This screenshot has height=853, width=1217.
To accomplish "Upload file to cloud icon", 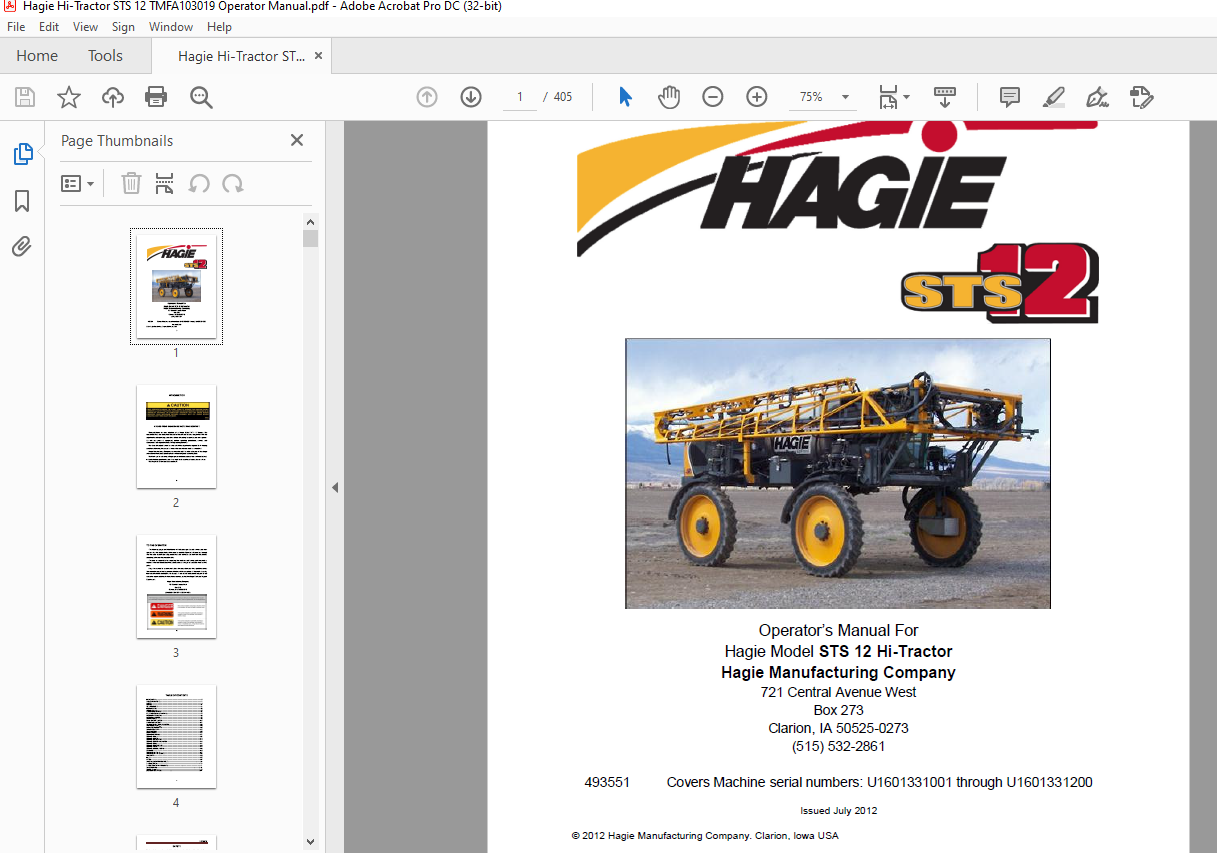I will tap(113, 97).
